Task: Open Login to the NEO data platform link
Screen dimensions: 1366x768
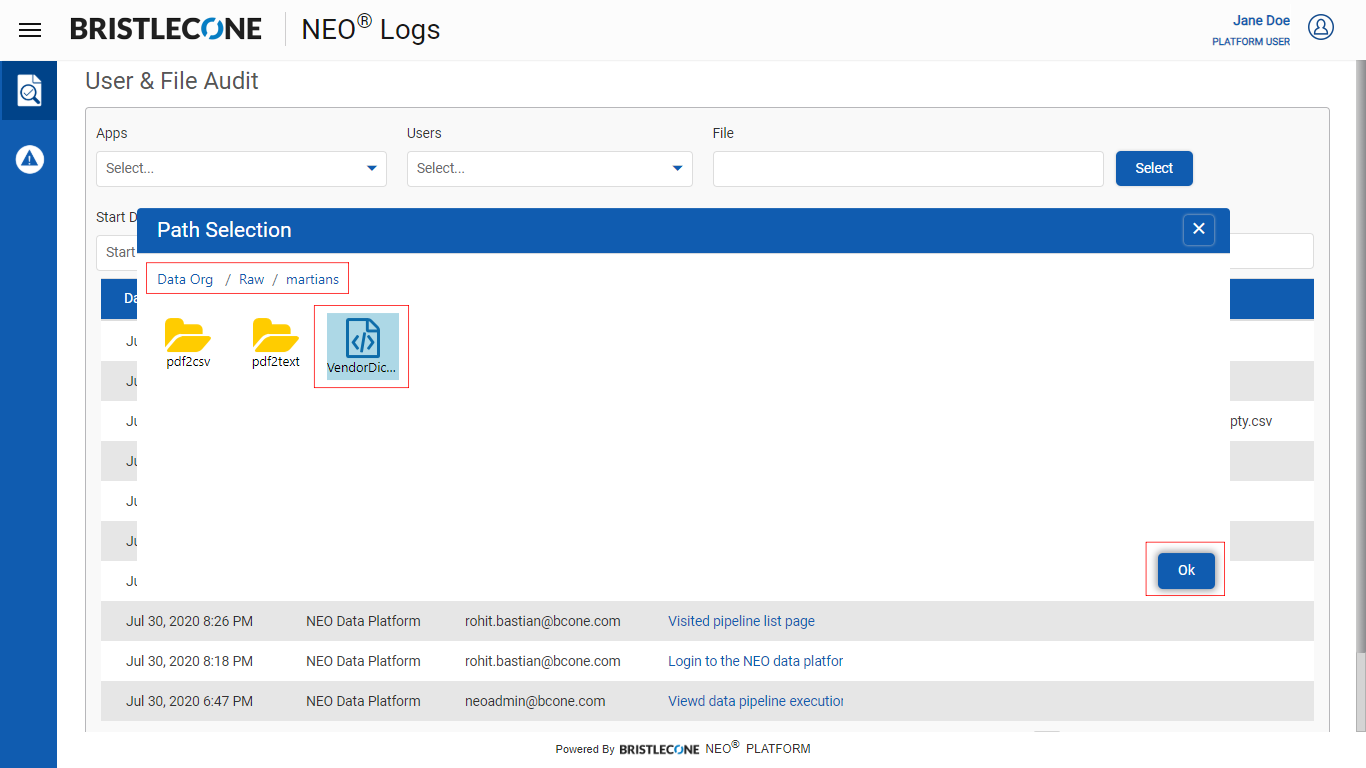Action: pos(755,661)
